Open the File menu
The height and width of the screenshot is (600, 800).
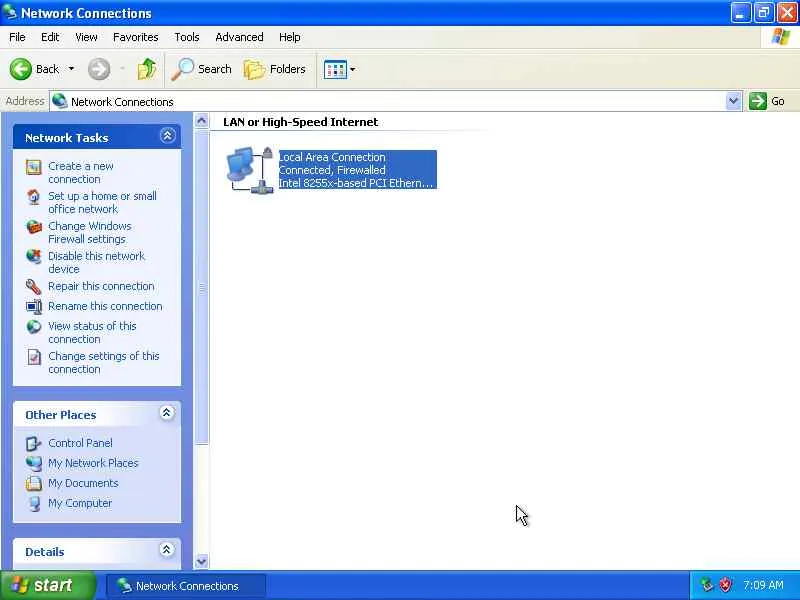pos(17,37)
